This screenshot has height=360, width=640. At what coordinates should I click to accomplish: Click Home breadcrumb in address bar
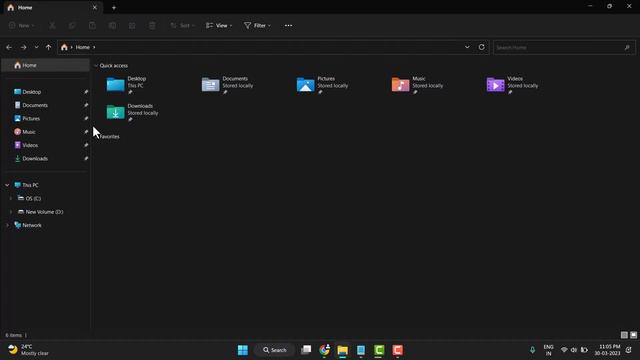point(82,47)
